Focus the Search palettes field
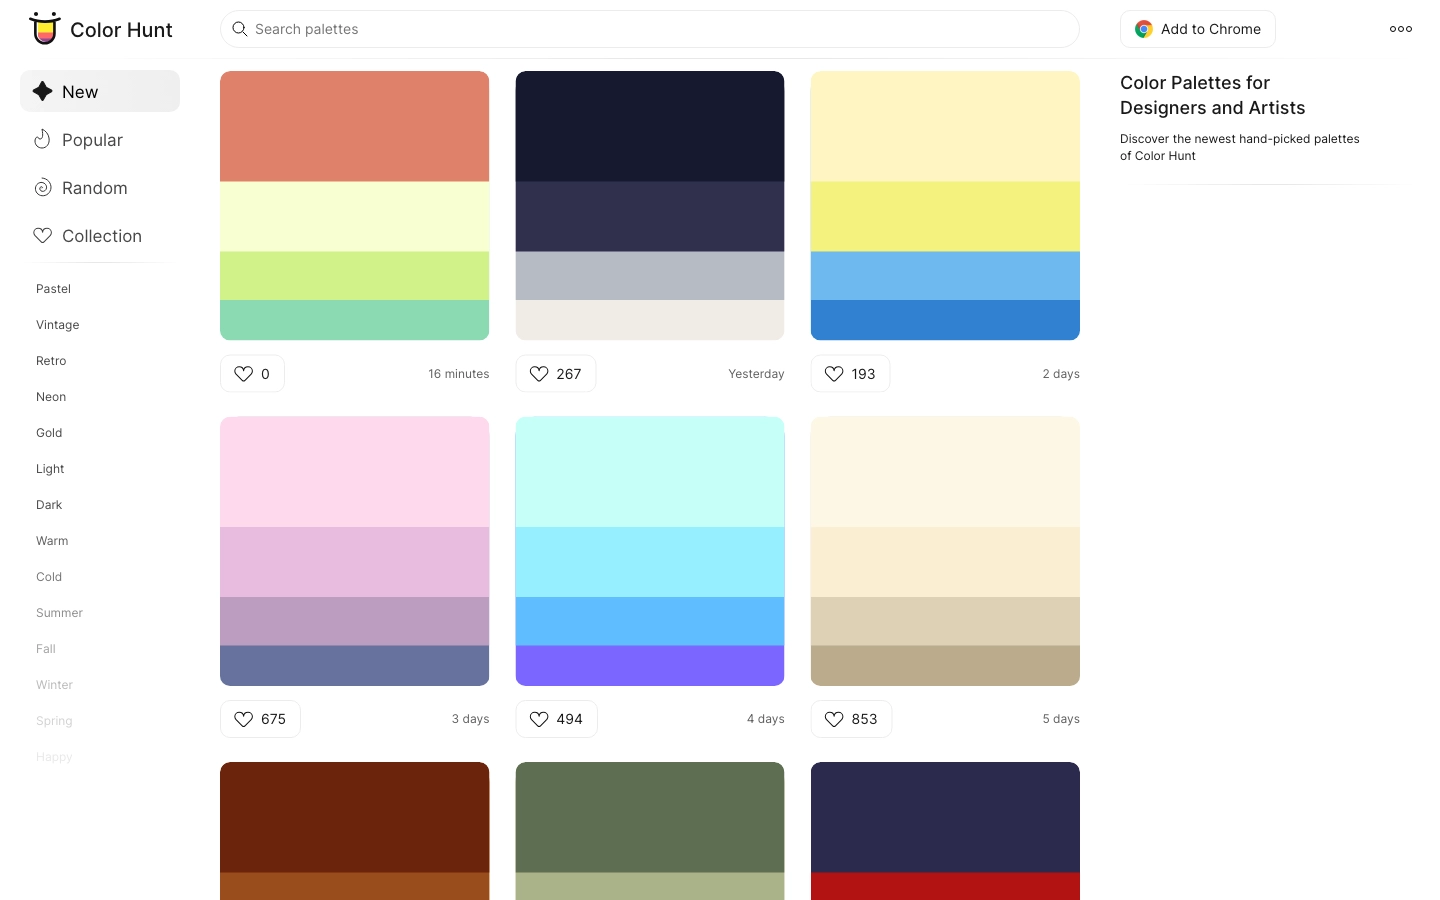The height and width of the screenshot is (900, 1440). pyautogui.click(x=650, y=29)
